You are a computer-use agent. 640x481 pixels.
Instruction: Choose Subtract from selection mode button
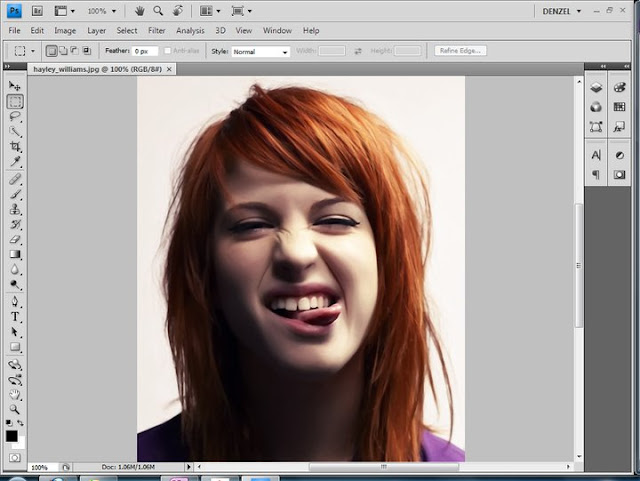75,51
